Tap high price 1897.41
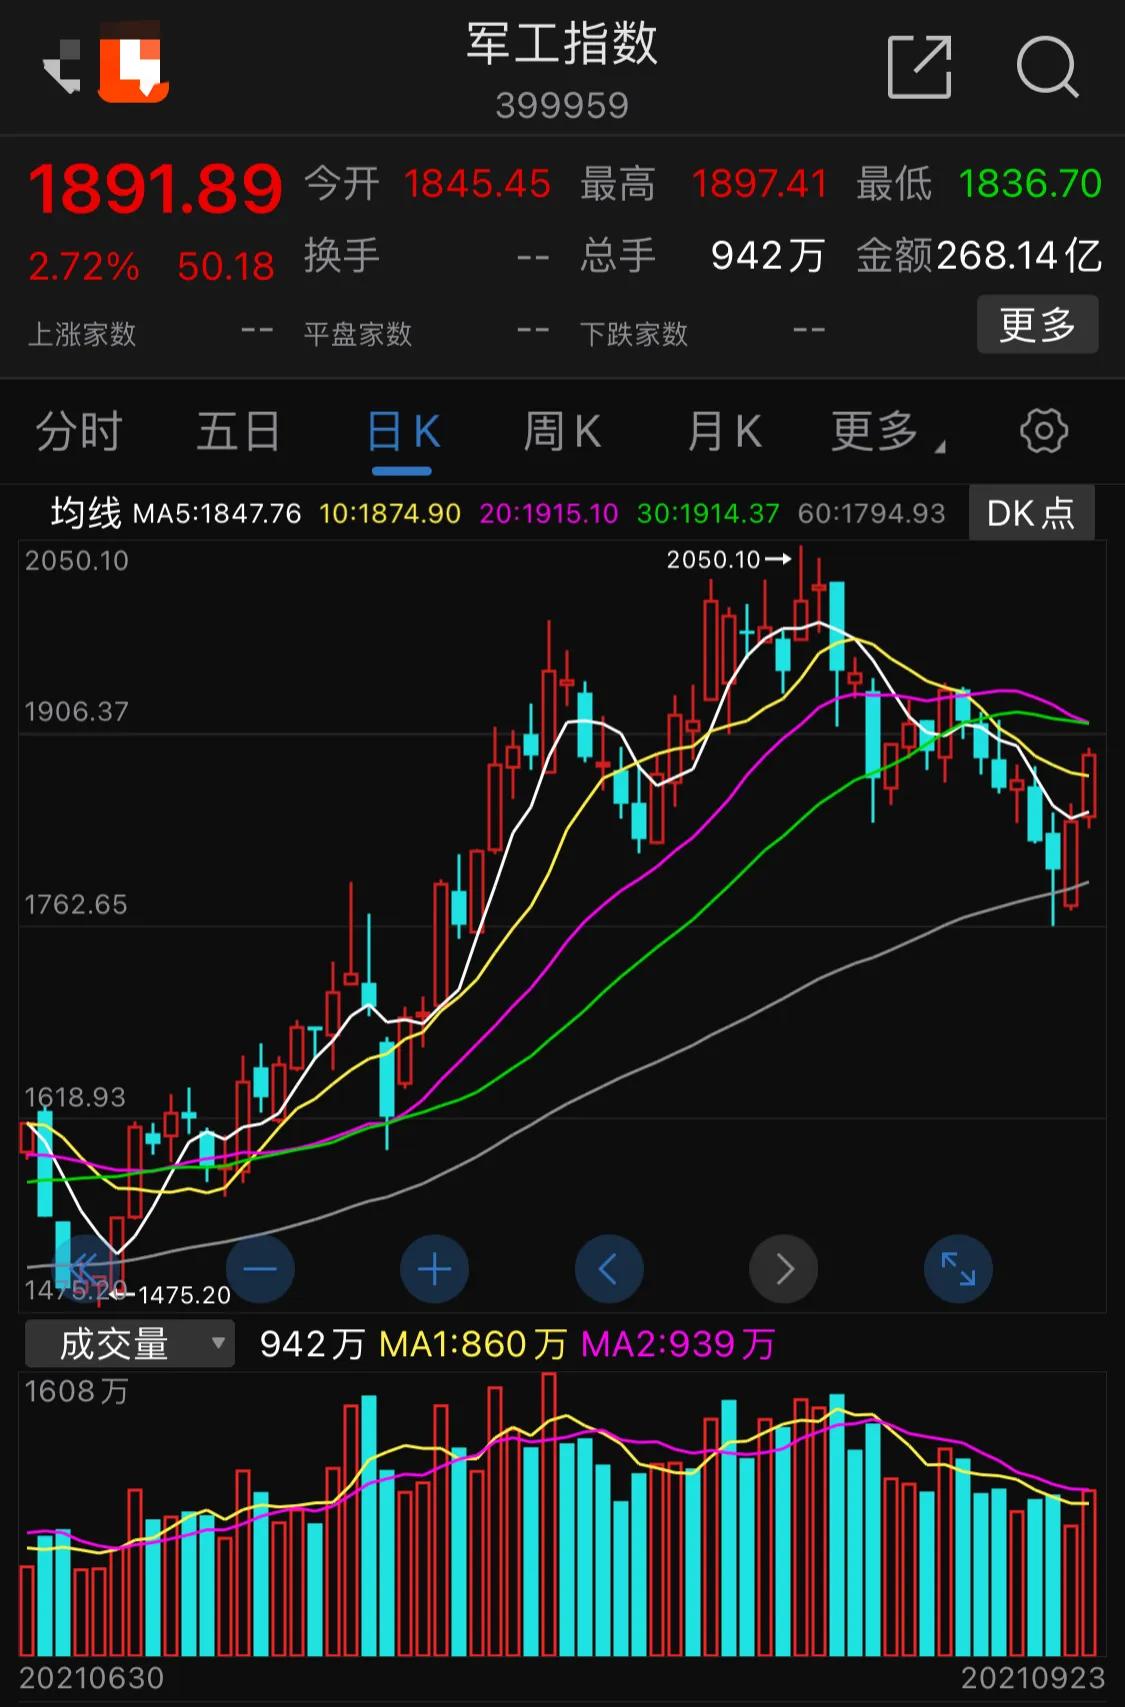Viewport: 1125px width, 1707px height. pos(759,184)
